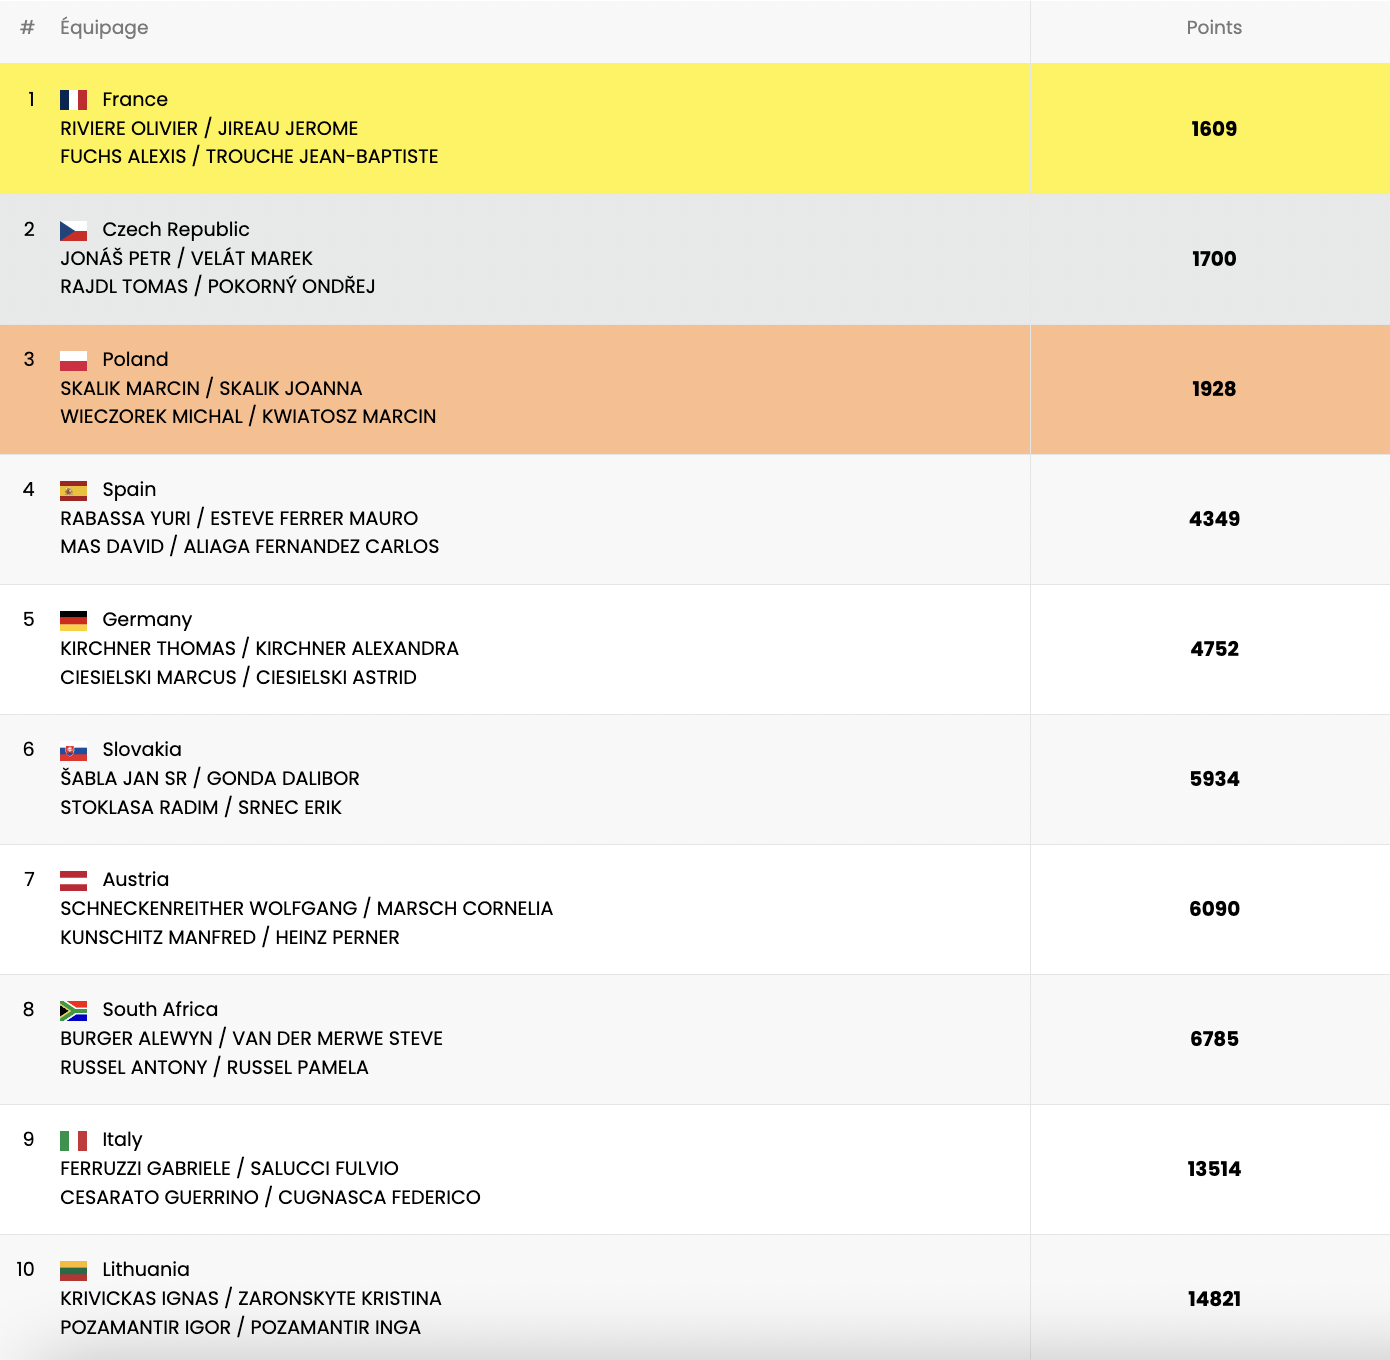Click the Czech Republic flag icon
The height and width of the screenshot is (1360, 1390).
tap(73, 231)
